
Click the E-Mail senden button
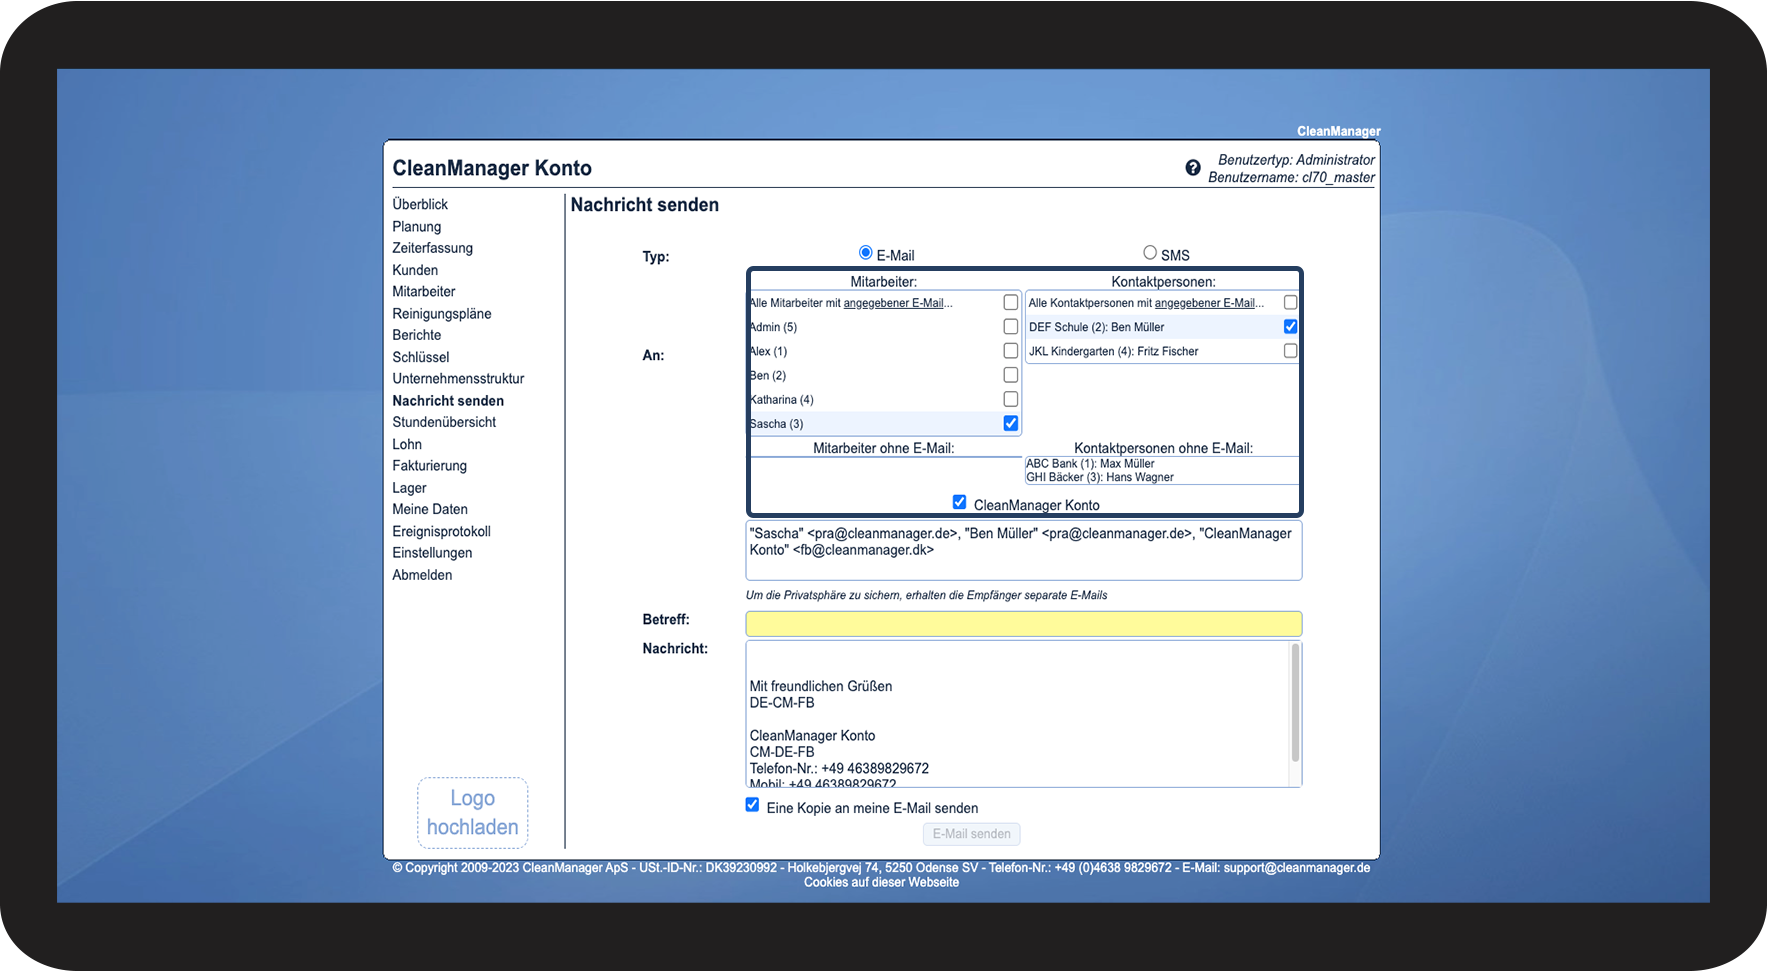pyautogui.click(x=971, y=834)
